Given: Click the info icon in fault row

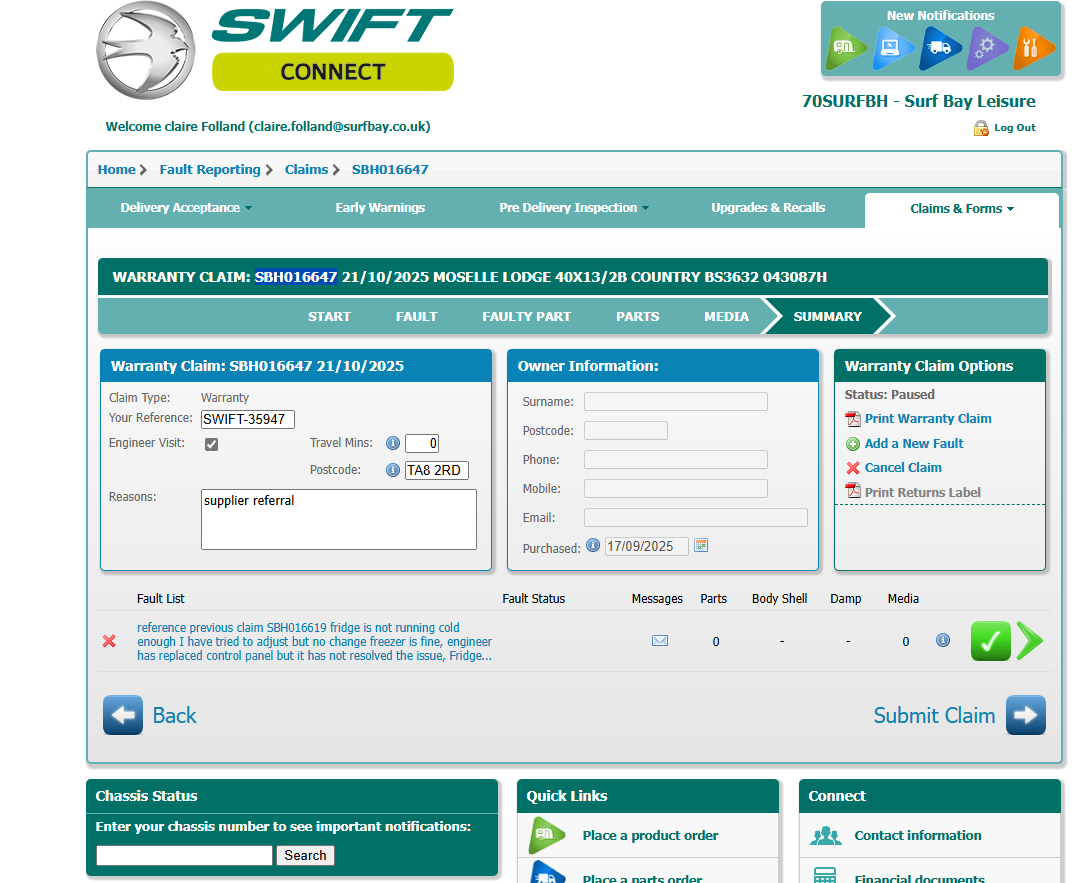Looking at the screenshot, I should (943, 640).
